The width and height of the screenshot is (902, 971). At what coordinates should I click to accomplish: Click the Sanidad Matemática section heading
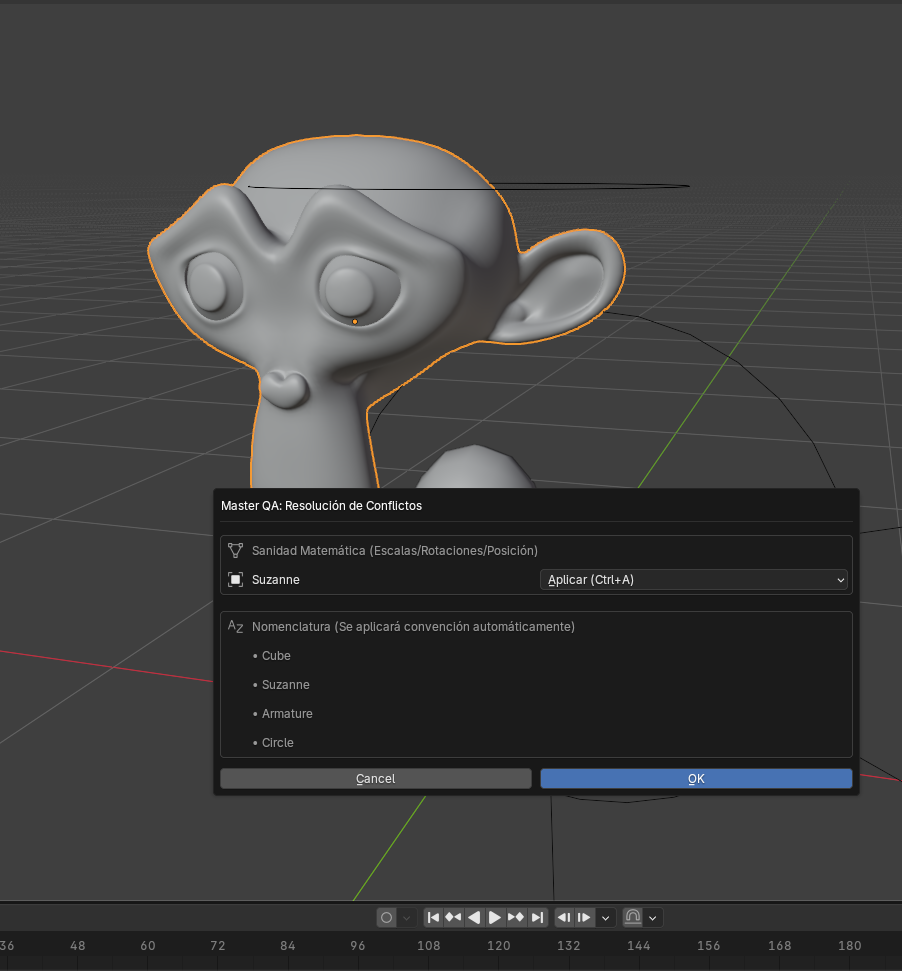(x=394, y=551)
